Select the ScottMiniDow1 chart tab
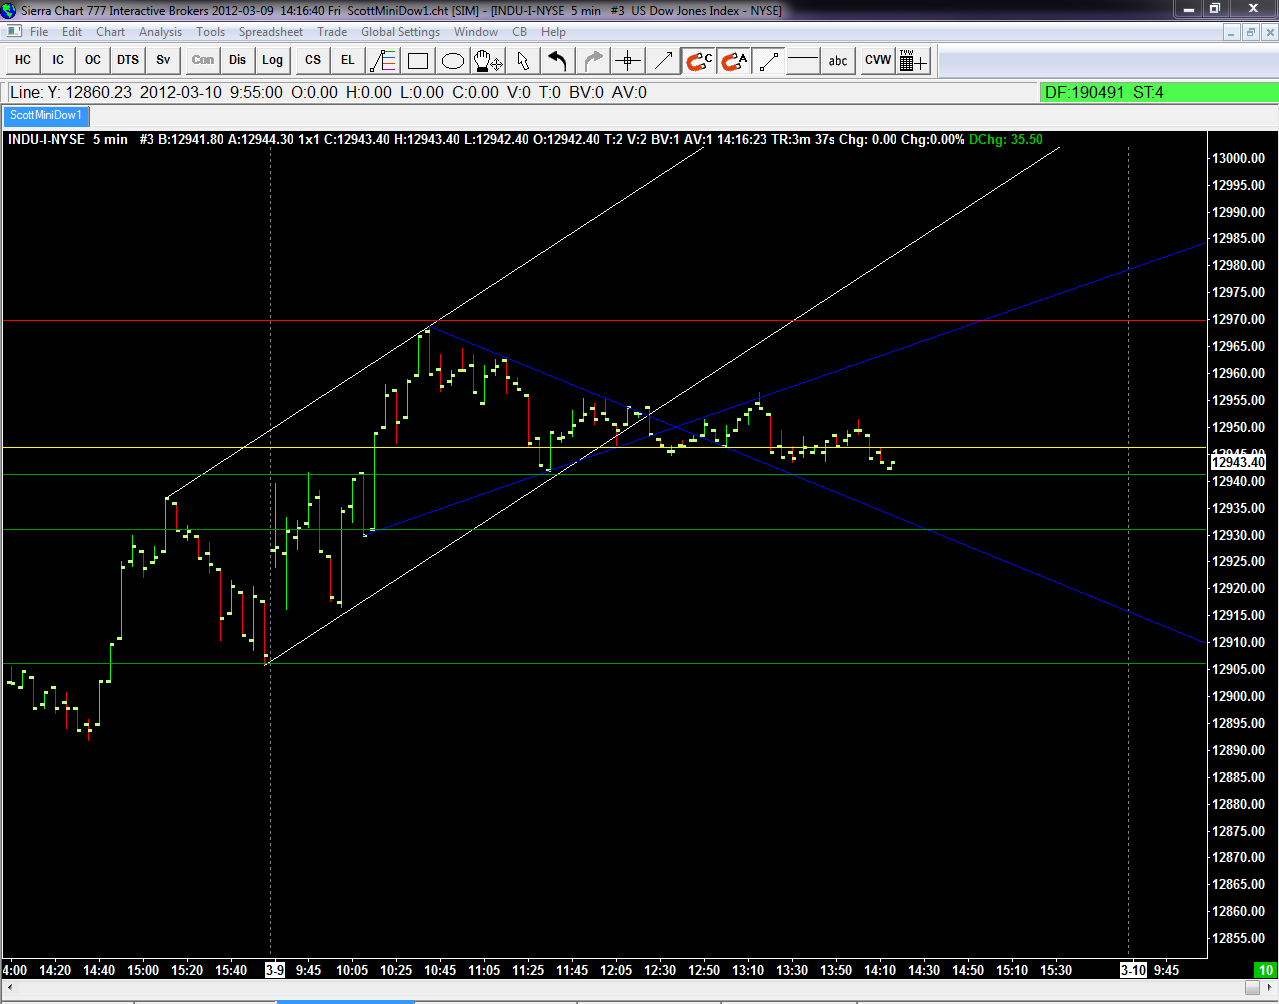 click(x=46, y=116)
